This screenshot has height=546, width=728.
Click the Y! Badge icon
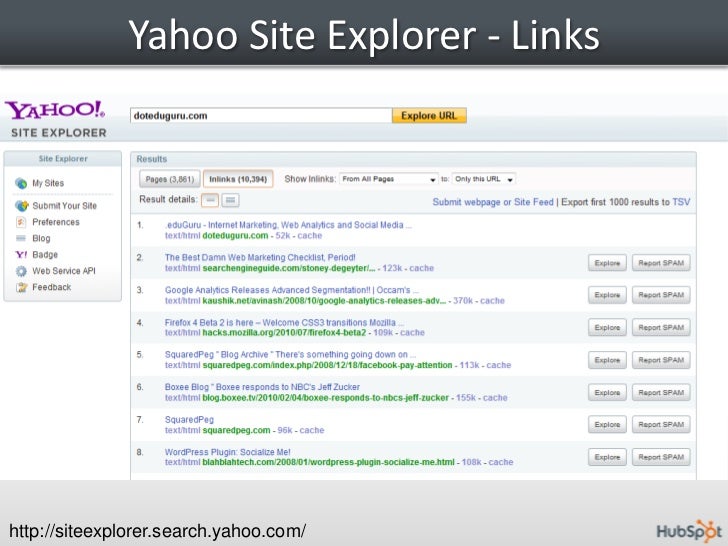pos(21,254)
